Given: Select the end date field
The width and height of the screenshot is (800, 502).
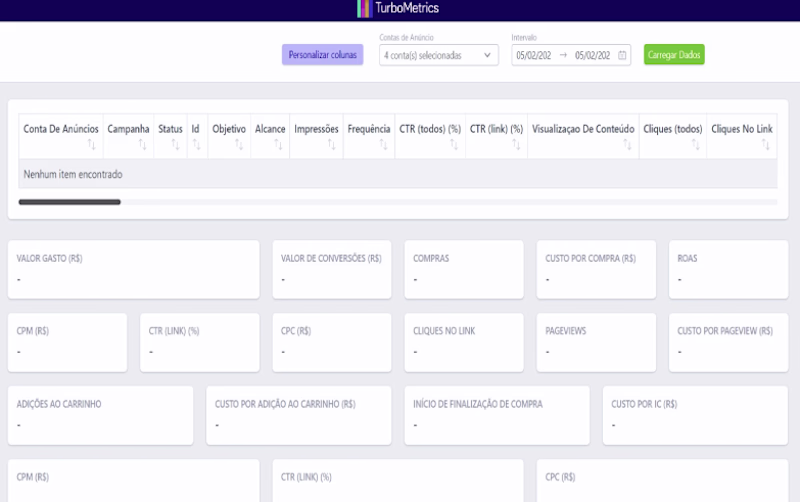Looking at the screenshot, I should pyautogui.click(x=593, y=55).
